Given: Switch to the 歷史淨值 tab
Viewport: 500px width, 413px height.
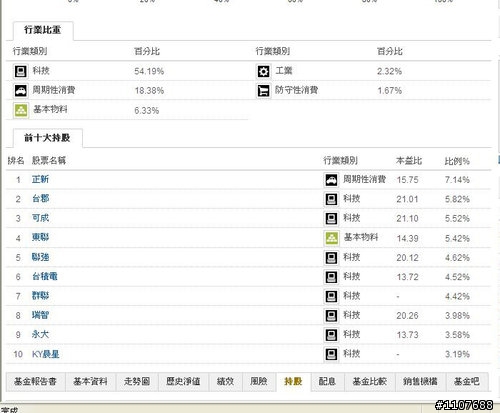Looking at the screenshot, I should [183, 382].
